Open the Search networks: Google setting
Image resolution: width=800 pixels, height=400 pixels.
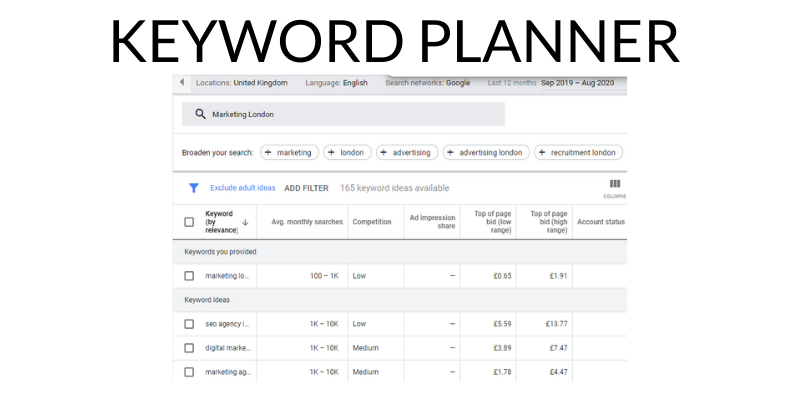coord(428,83)
